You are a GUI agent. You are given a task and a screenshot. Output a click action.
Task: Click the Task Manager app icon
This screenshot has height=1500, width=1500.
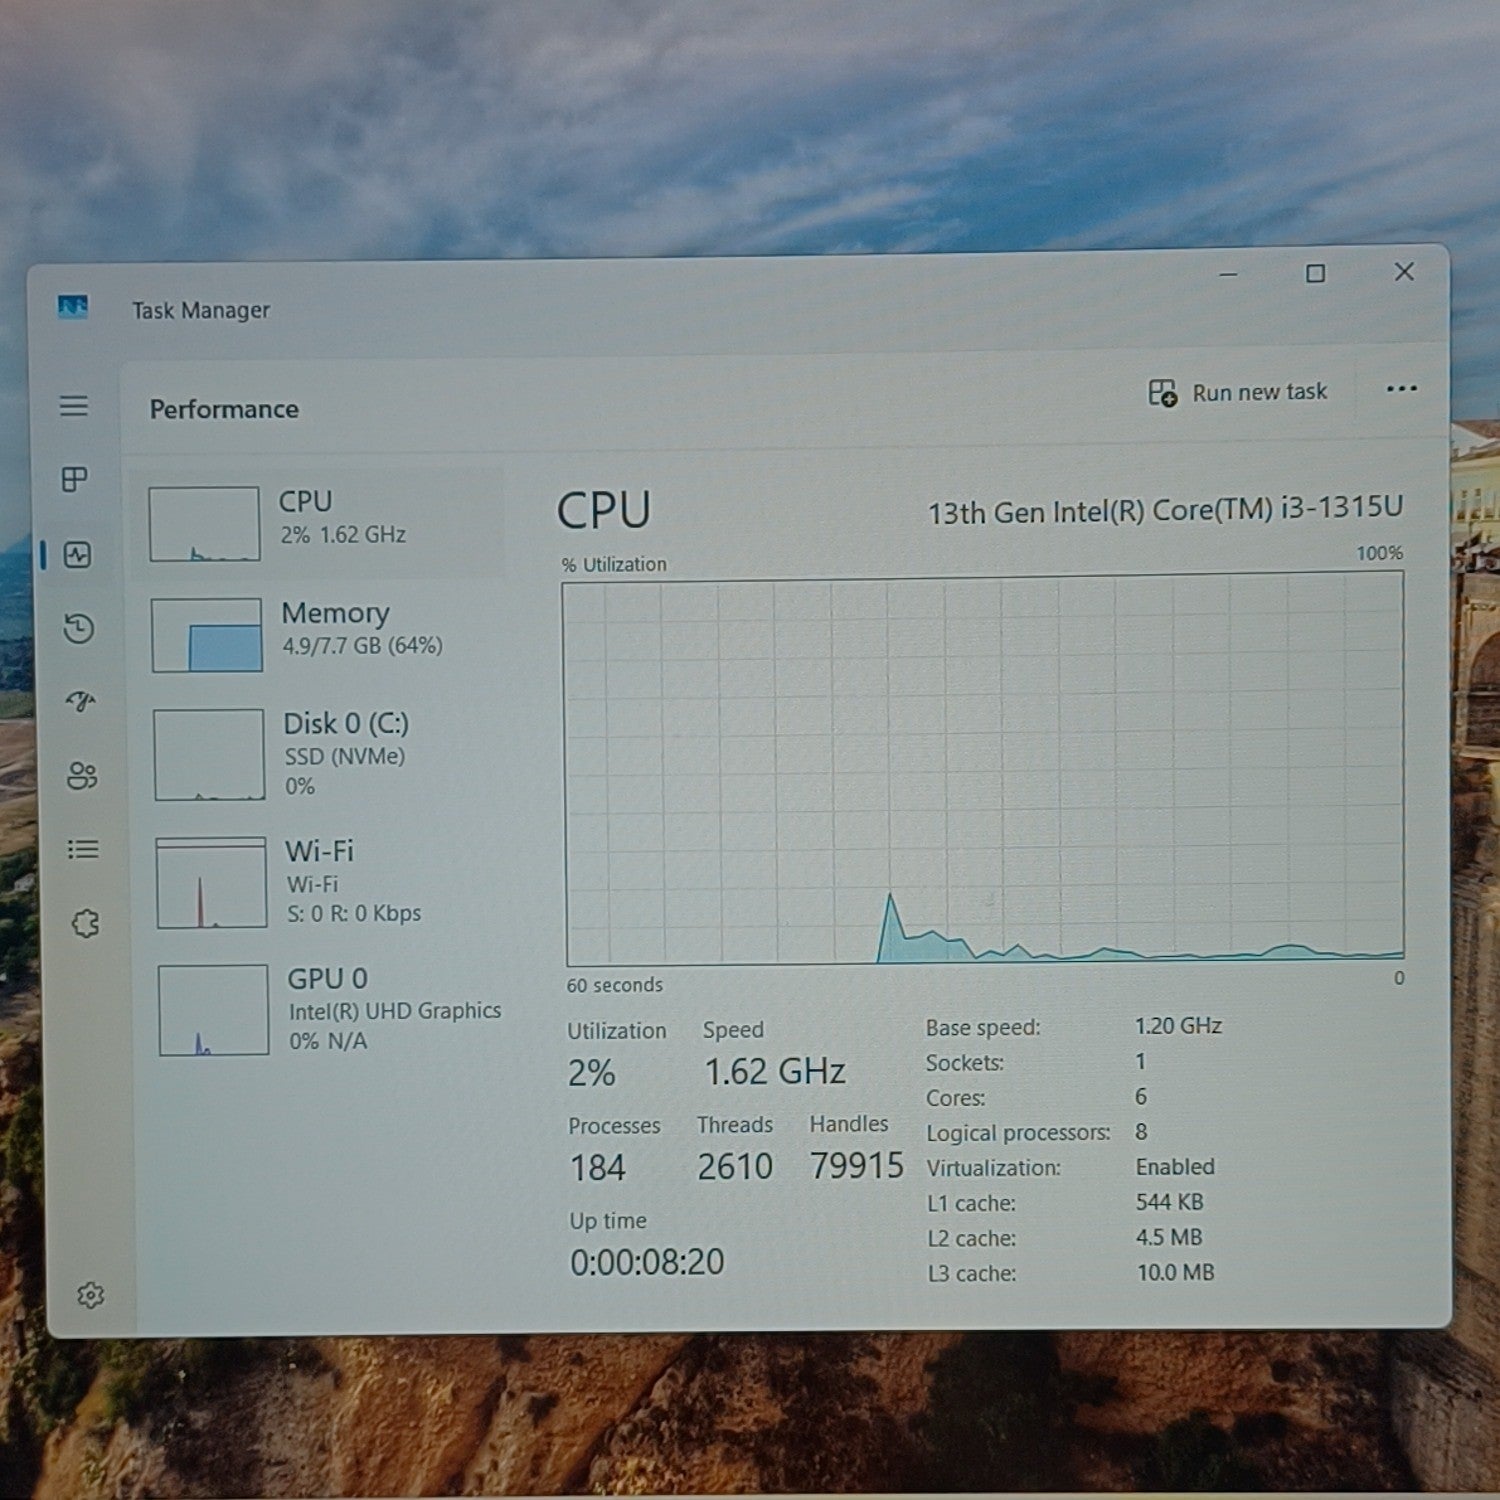tap(73, 307)
